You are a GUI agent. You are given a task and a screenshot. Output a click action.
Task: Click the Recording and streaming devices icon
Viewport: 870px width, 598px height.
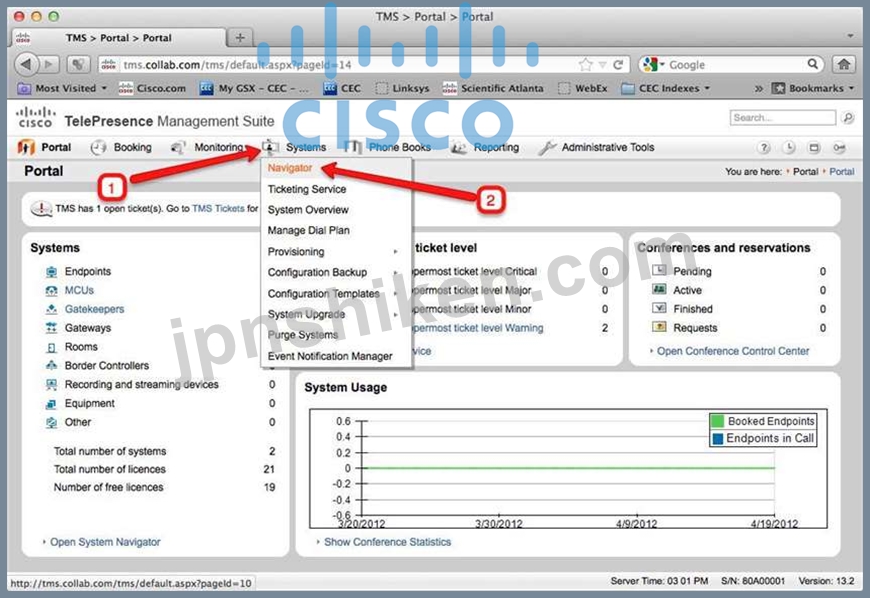click(52, 385)
